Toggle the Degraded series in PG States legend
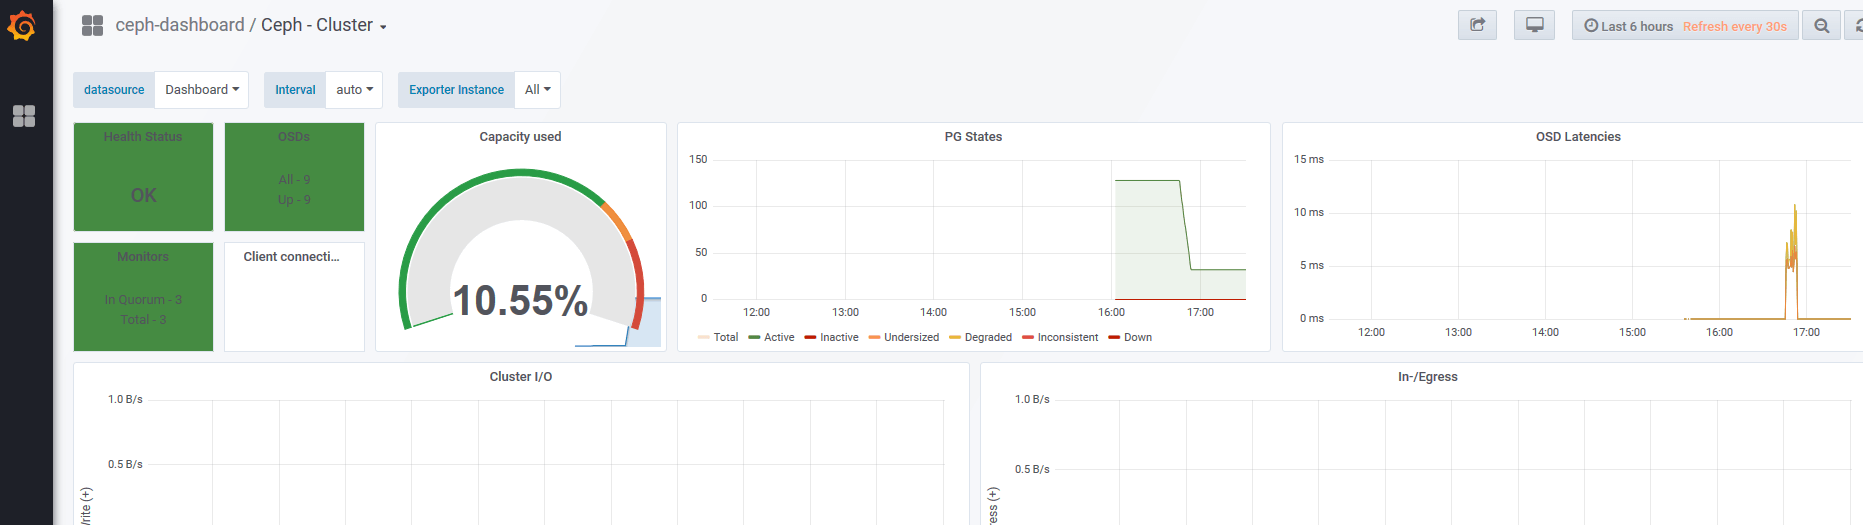The image size is (1863, 525). (x=988, y=338)
